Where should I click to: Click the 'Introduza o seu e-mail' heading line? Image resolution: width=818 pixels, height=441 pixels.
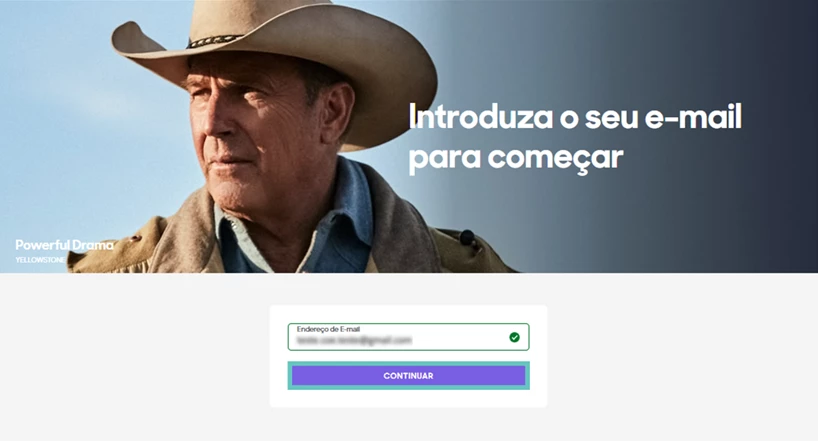tap(575, 116)
